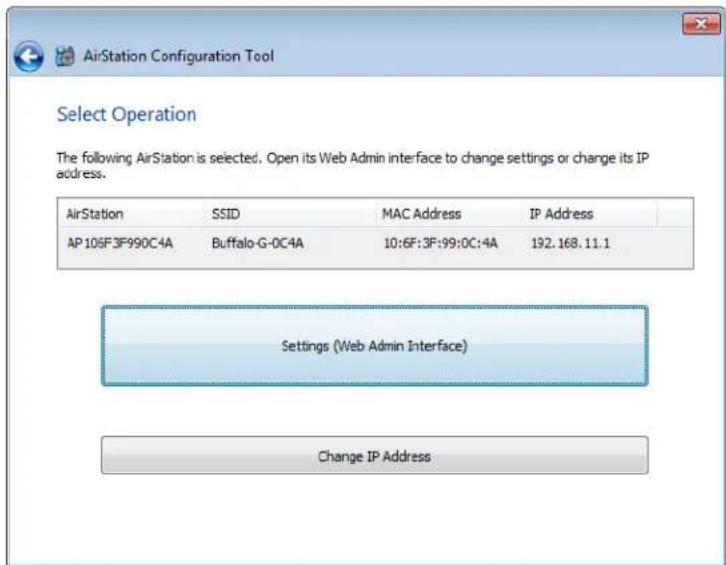Screen dimensions: 726x565
Task: Click the IP address 192.168.11.1
Action: 570,243
